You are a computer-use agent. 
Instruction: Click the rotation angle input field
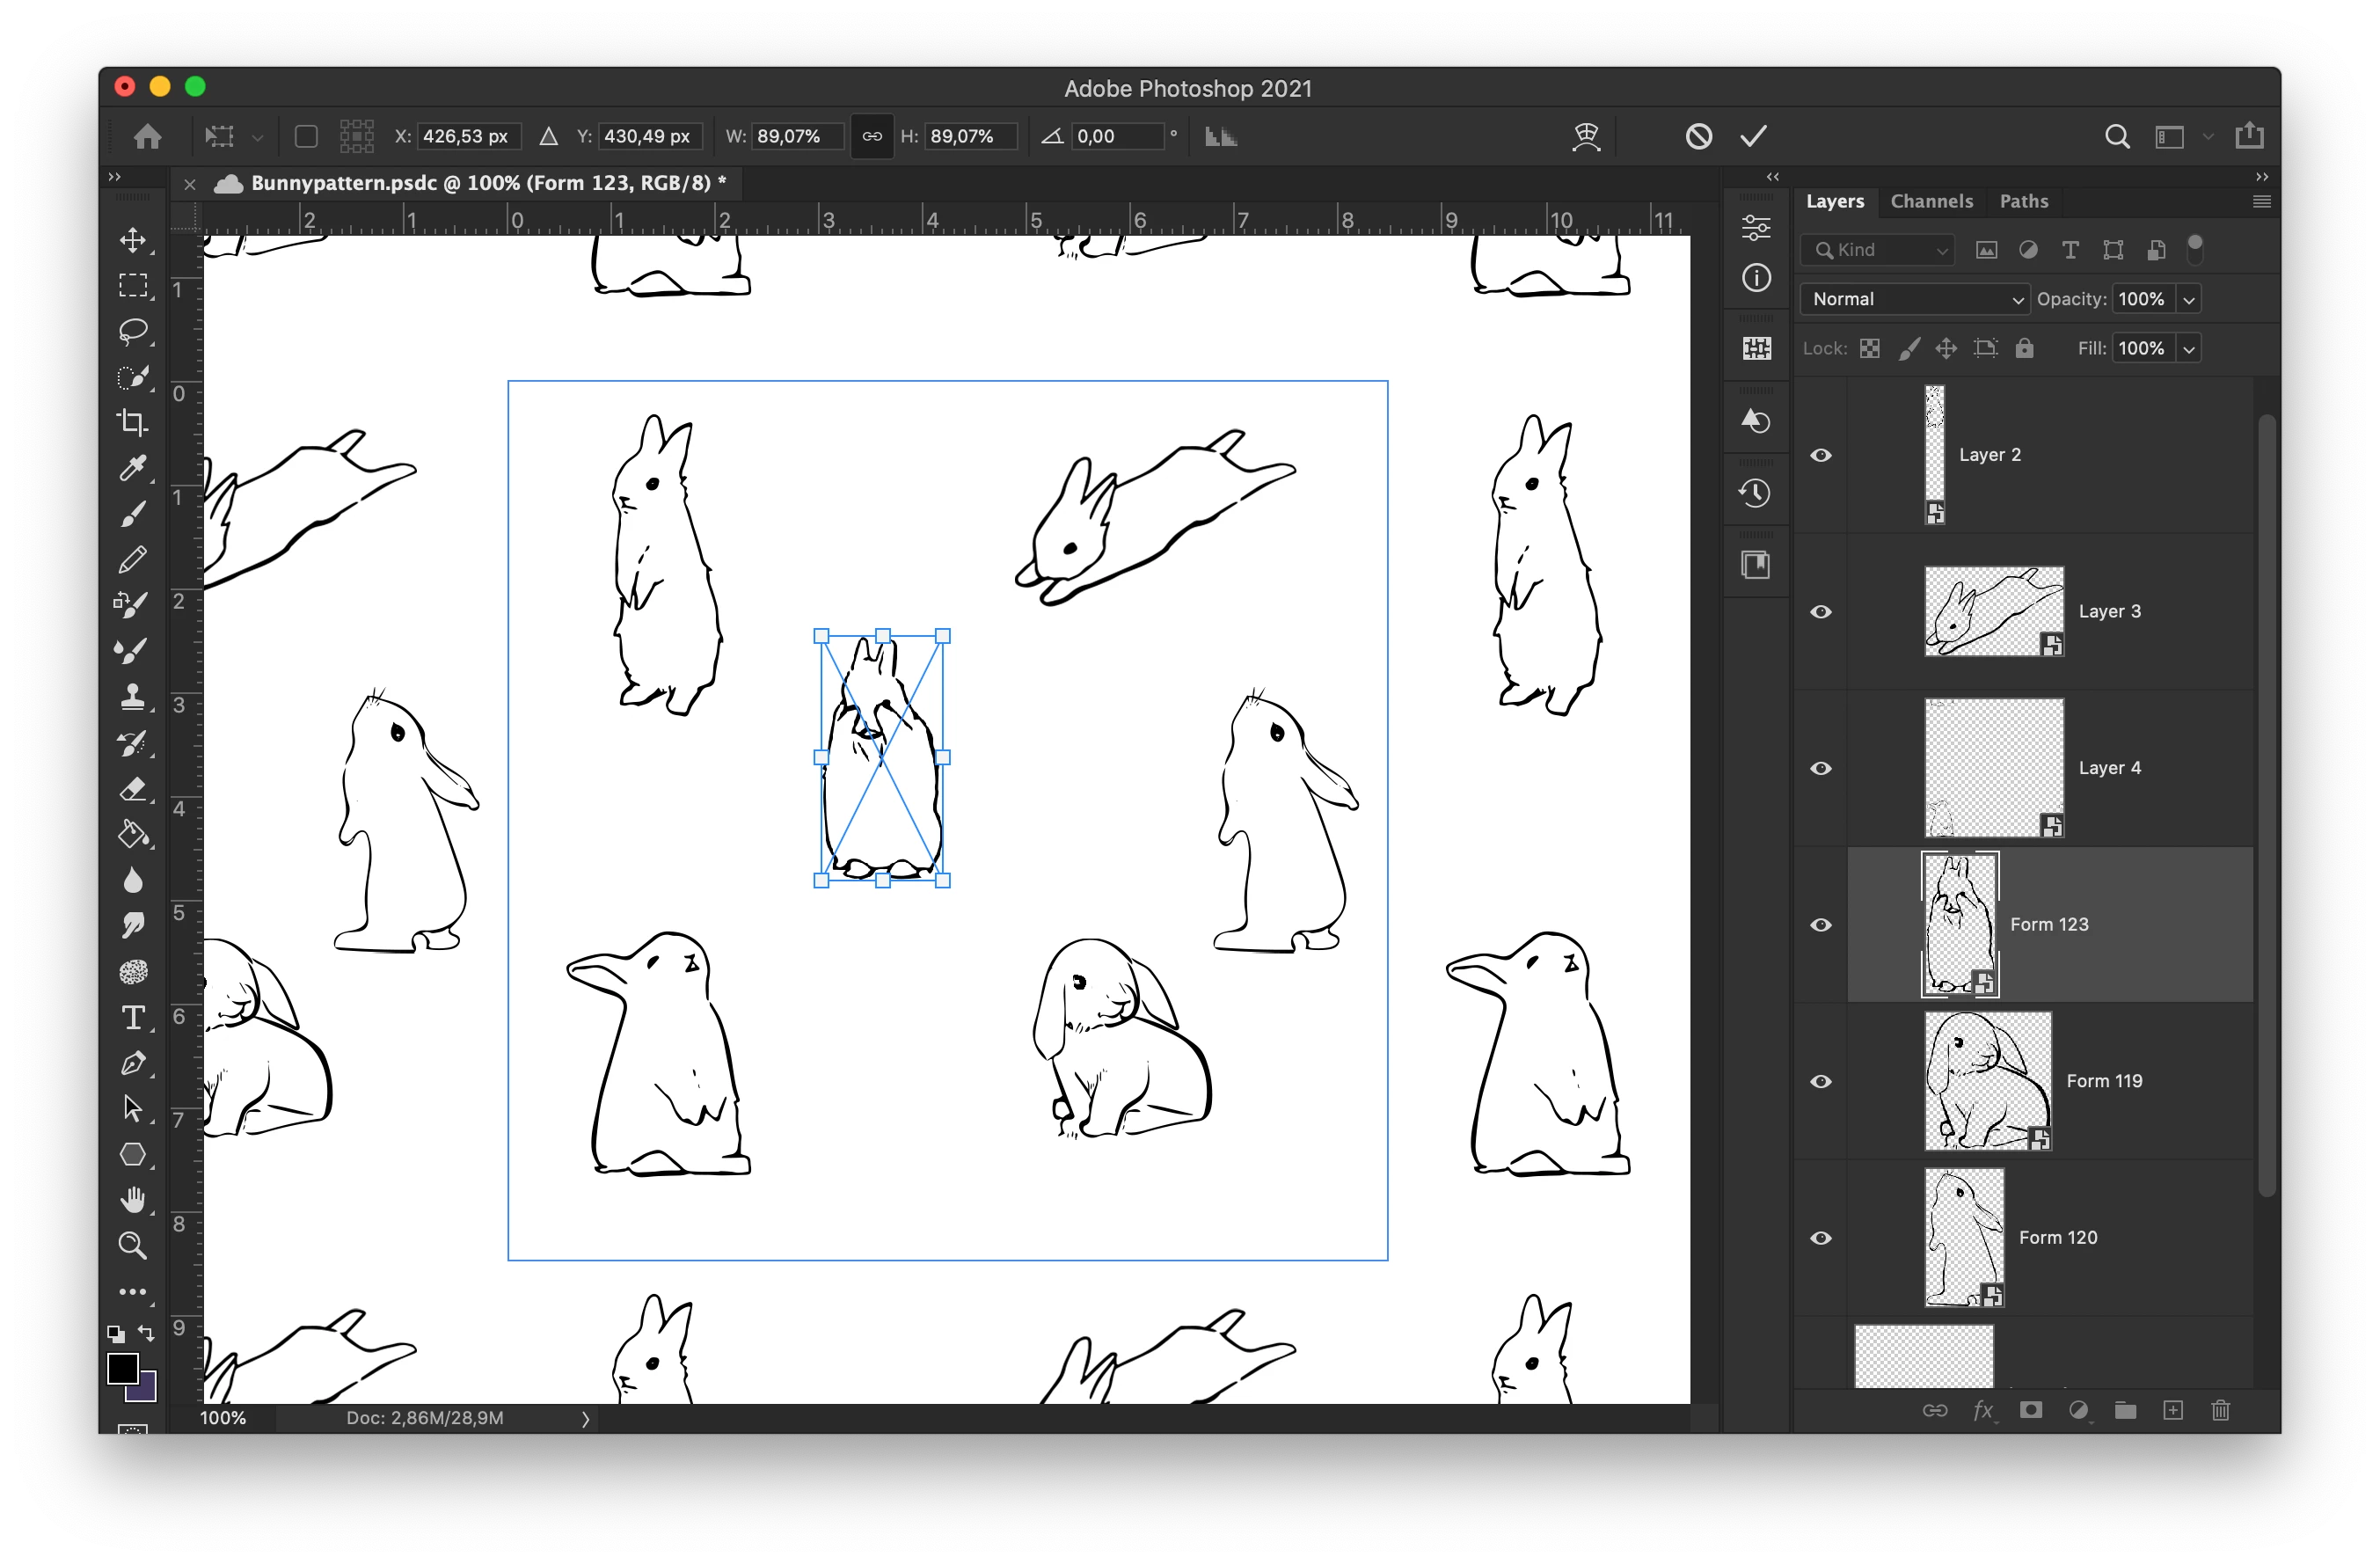tap(1117, 136)
